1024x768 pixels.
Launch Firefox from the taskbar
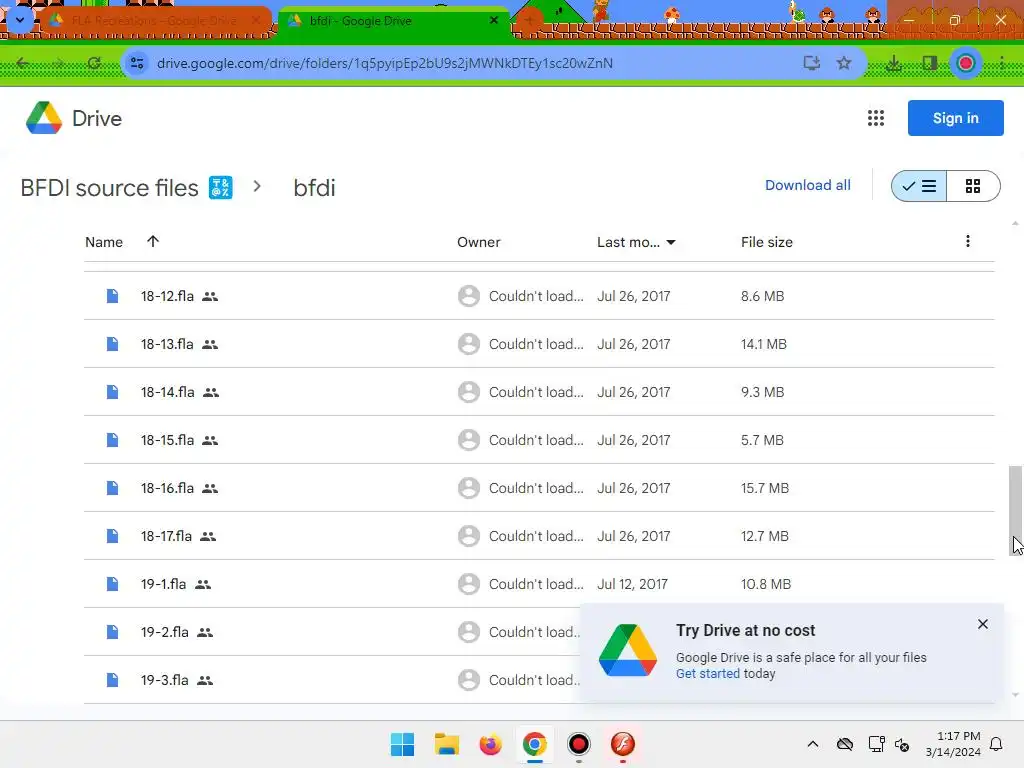click(490, 744)
